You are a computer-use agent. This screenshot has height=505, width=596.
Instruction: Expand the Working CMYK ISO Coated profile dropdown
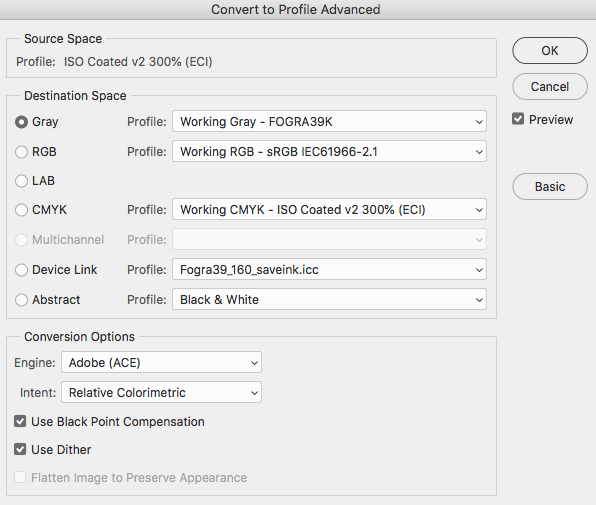point(329,209)
